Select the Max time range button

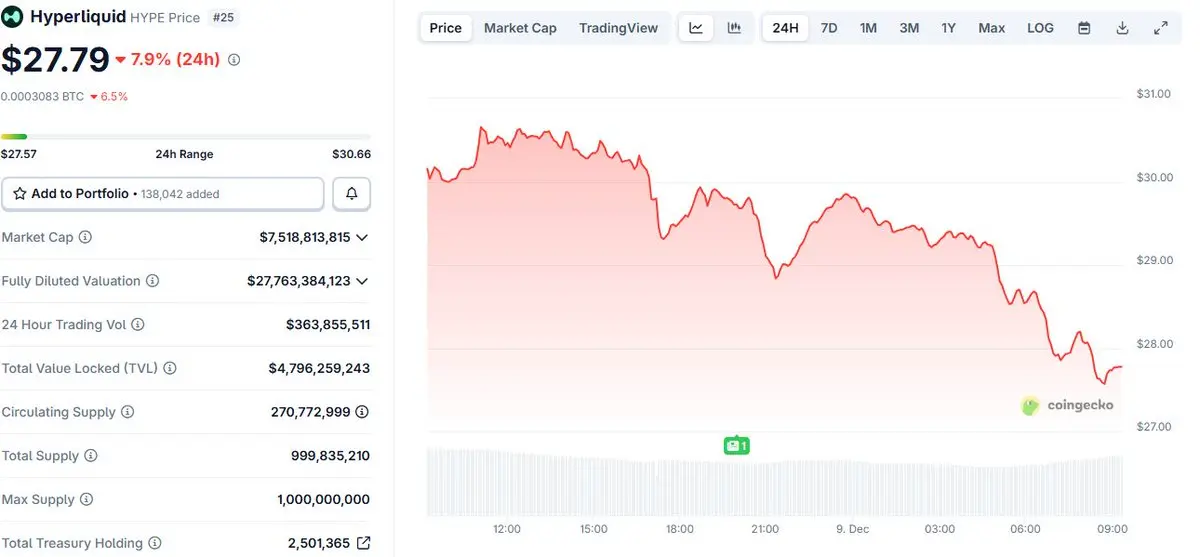[x=991, y=28]
